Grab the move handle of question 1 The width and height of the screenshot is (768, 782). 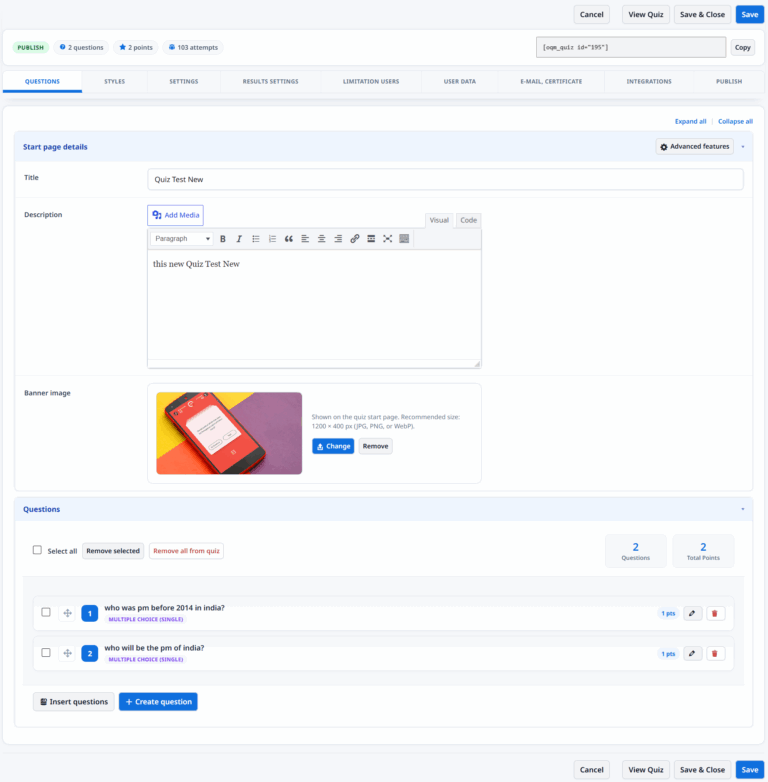(x=67, y=613)
